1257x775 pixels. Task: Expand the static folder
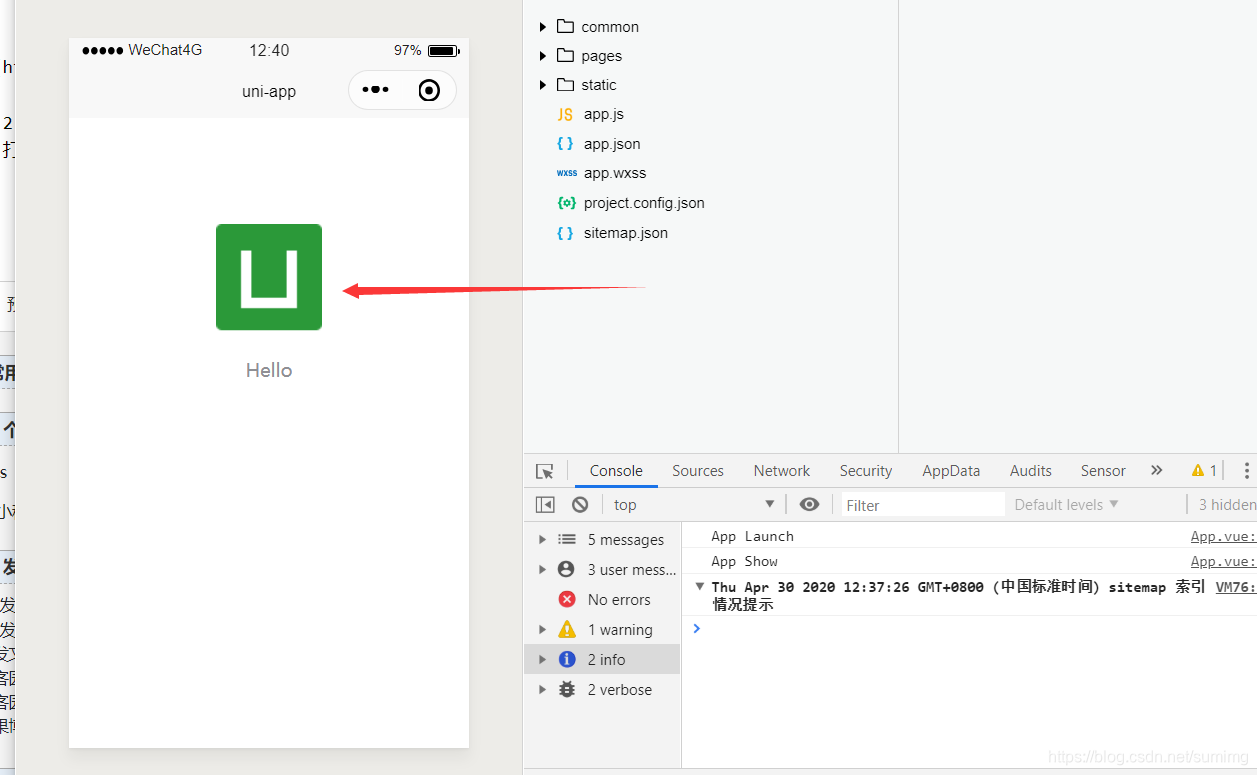(543, 85)
